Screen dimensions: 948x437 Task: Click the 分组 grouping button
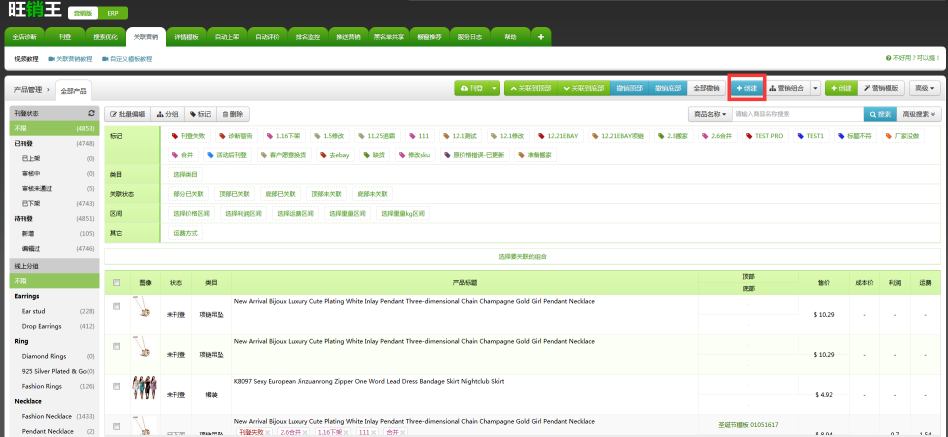(167, 114)
